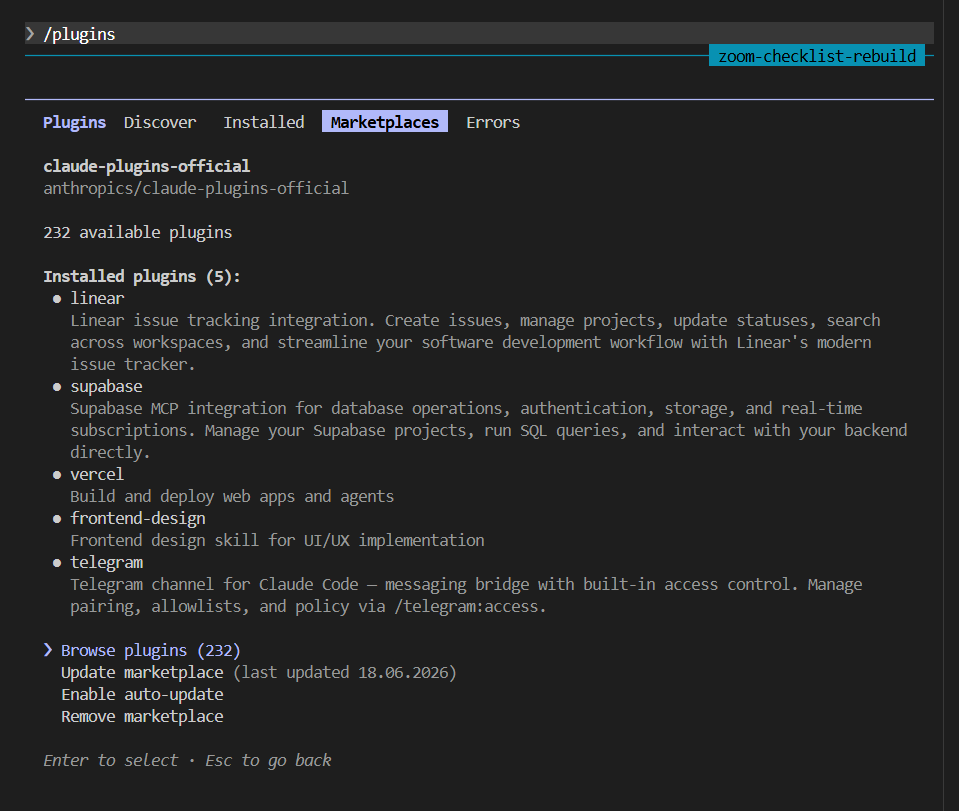Click the last updated 18.06.2026 text
This screenshot has height=811, width=959.
tap(344, 672)
